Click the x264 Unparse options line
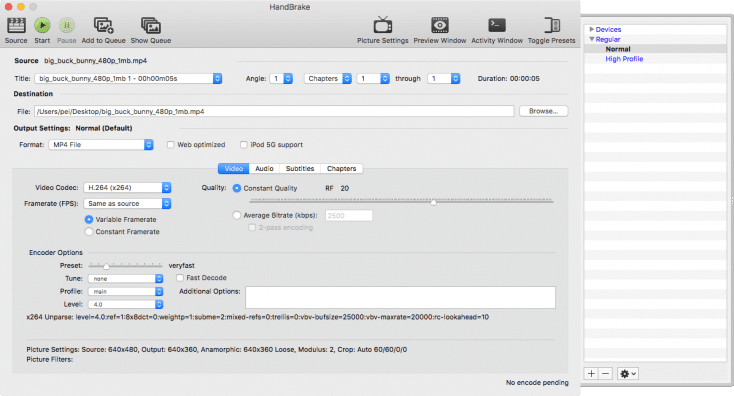 click(x=257, y=317)
